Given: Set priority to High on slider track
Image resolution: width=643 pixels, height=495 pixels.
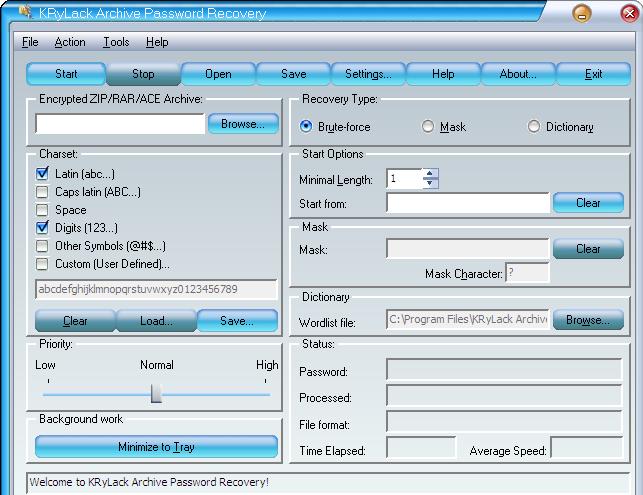Looking at the screenshot, I should [265, 395].
